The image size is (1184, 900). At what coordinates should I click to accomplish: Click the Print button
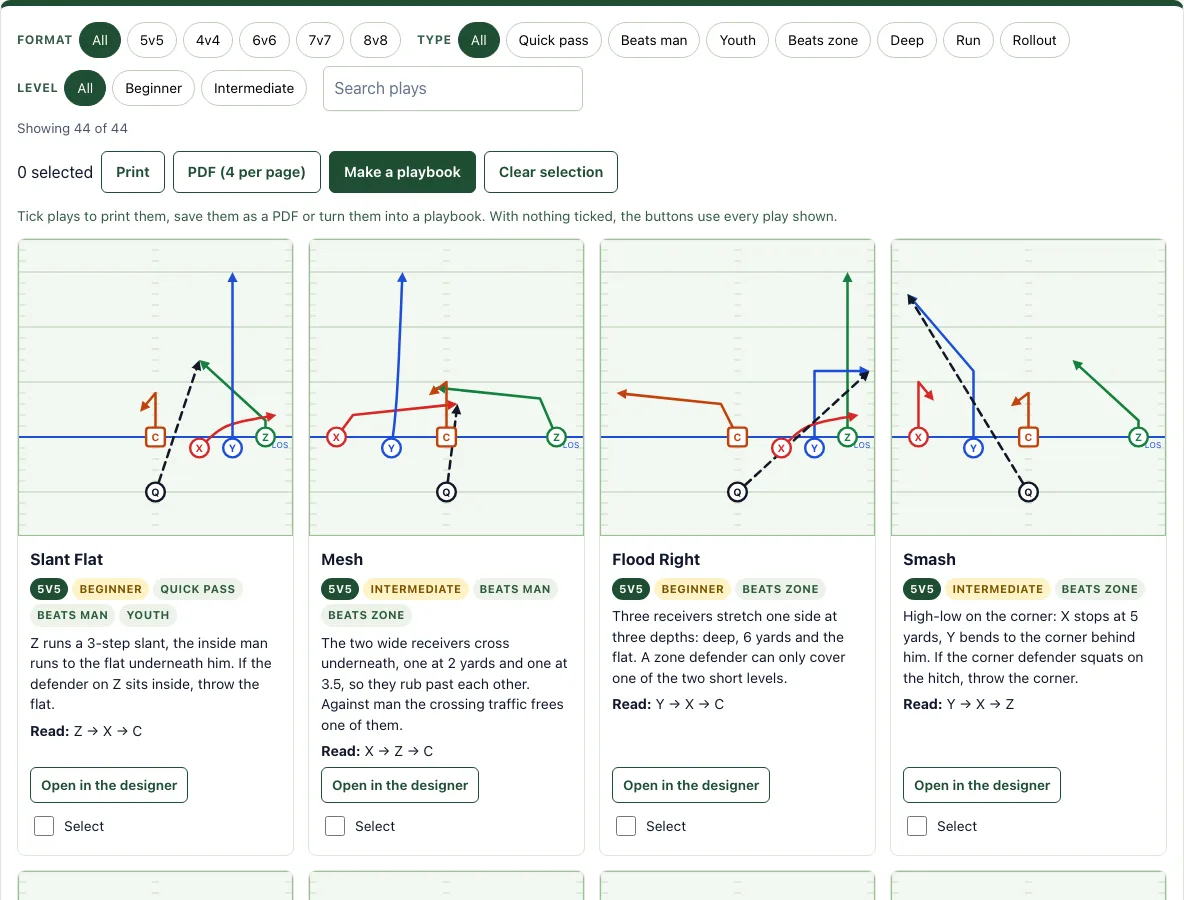[133, 172]
